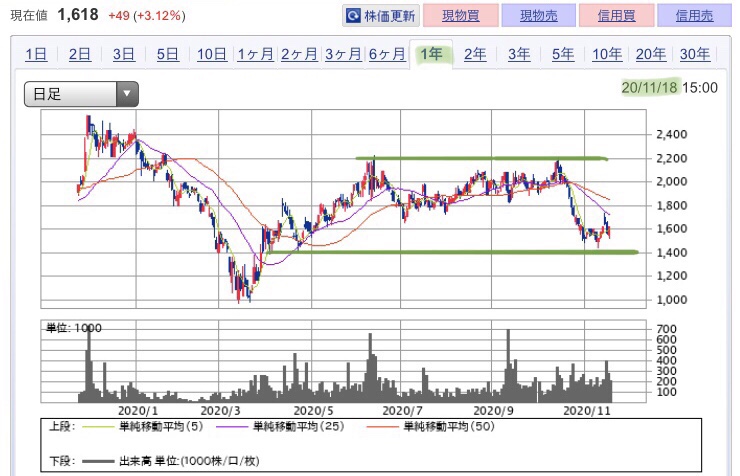
Task: Show the 3年 chart period
Action: coord(519,54)
